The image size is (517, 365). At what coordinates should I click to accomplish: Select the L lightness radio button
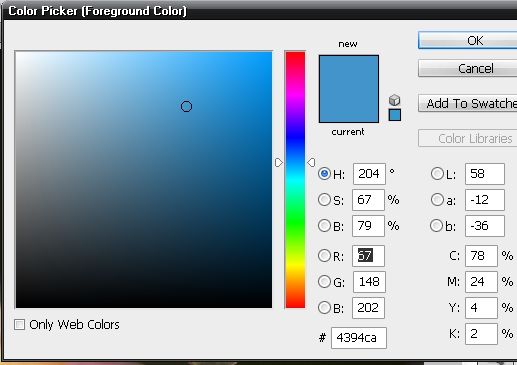click(437, 174)
